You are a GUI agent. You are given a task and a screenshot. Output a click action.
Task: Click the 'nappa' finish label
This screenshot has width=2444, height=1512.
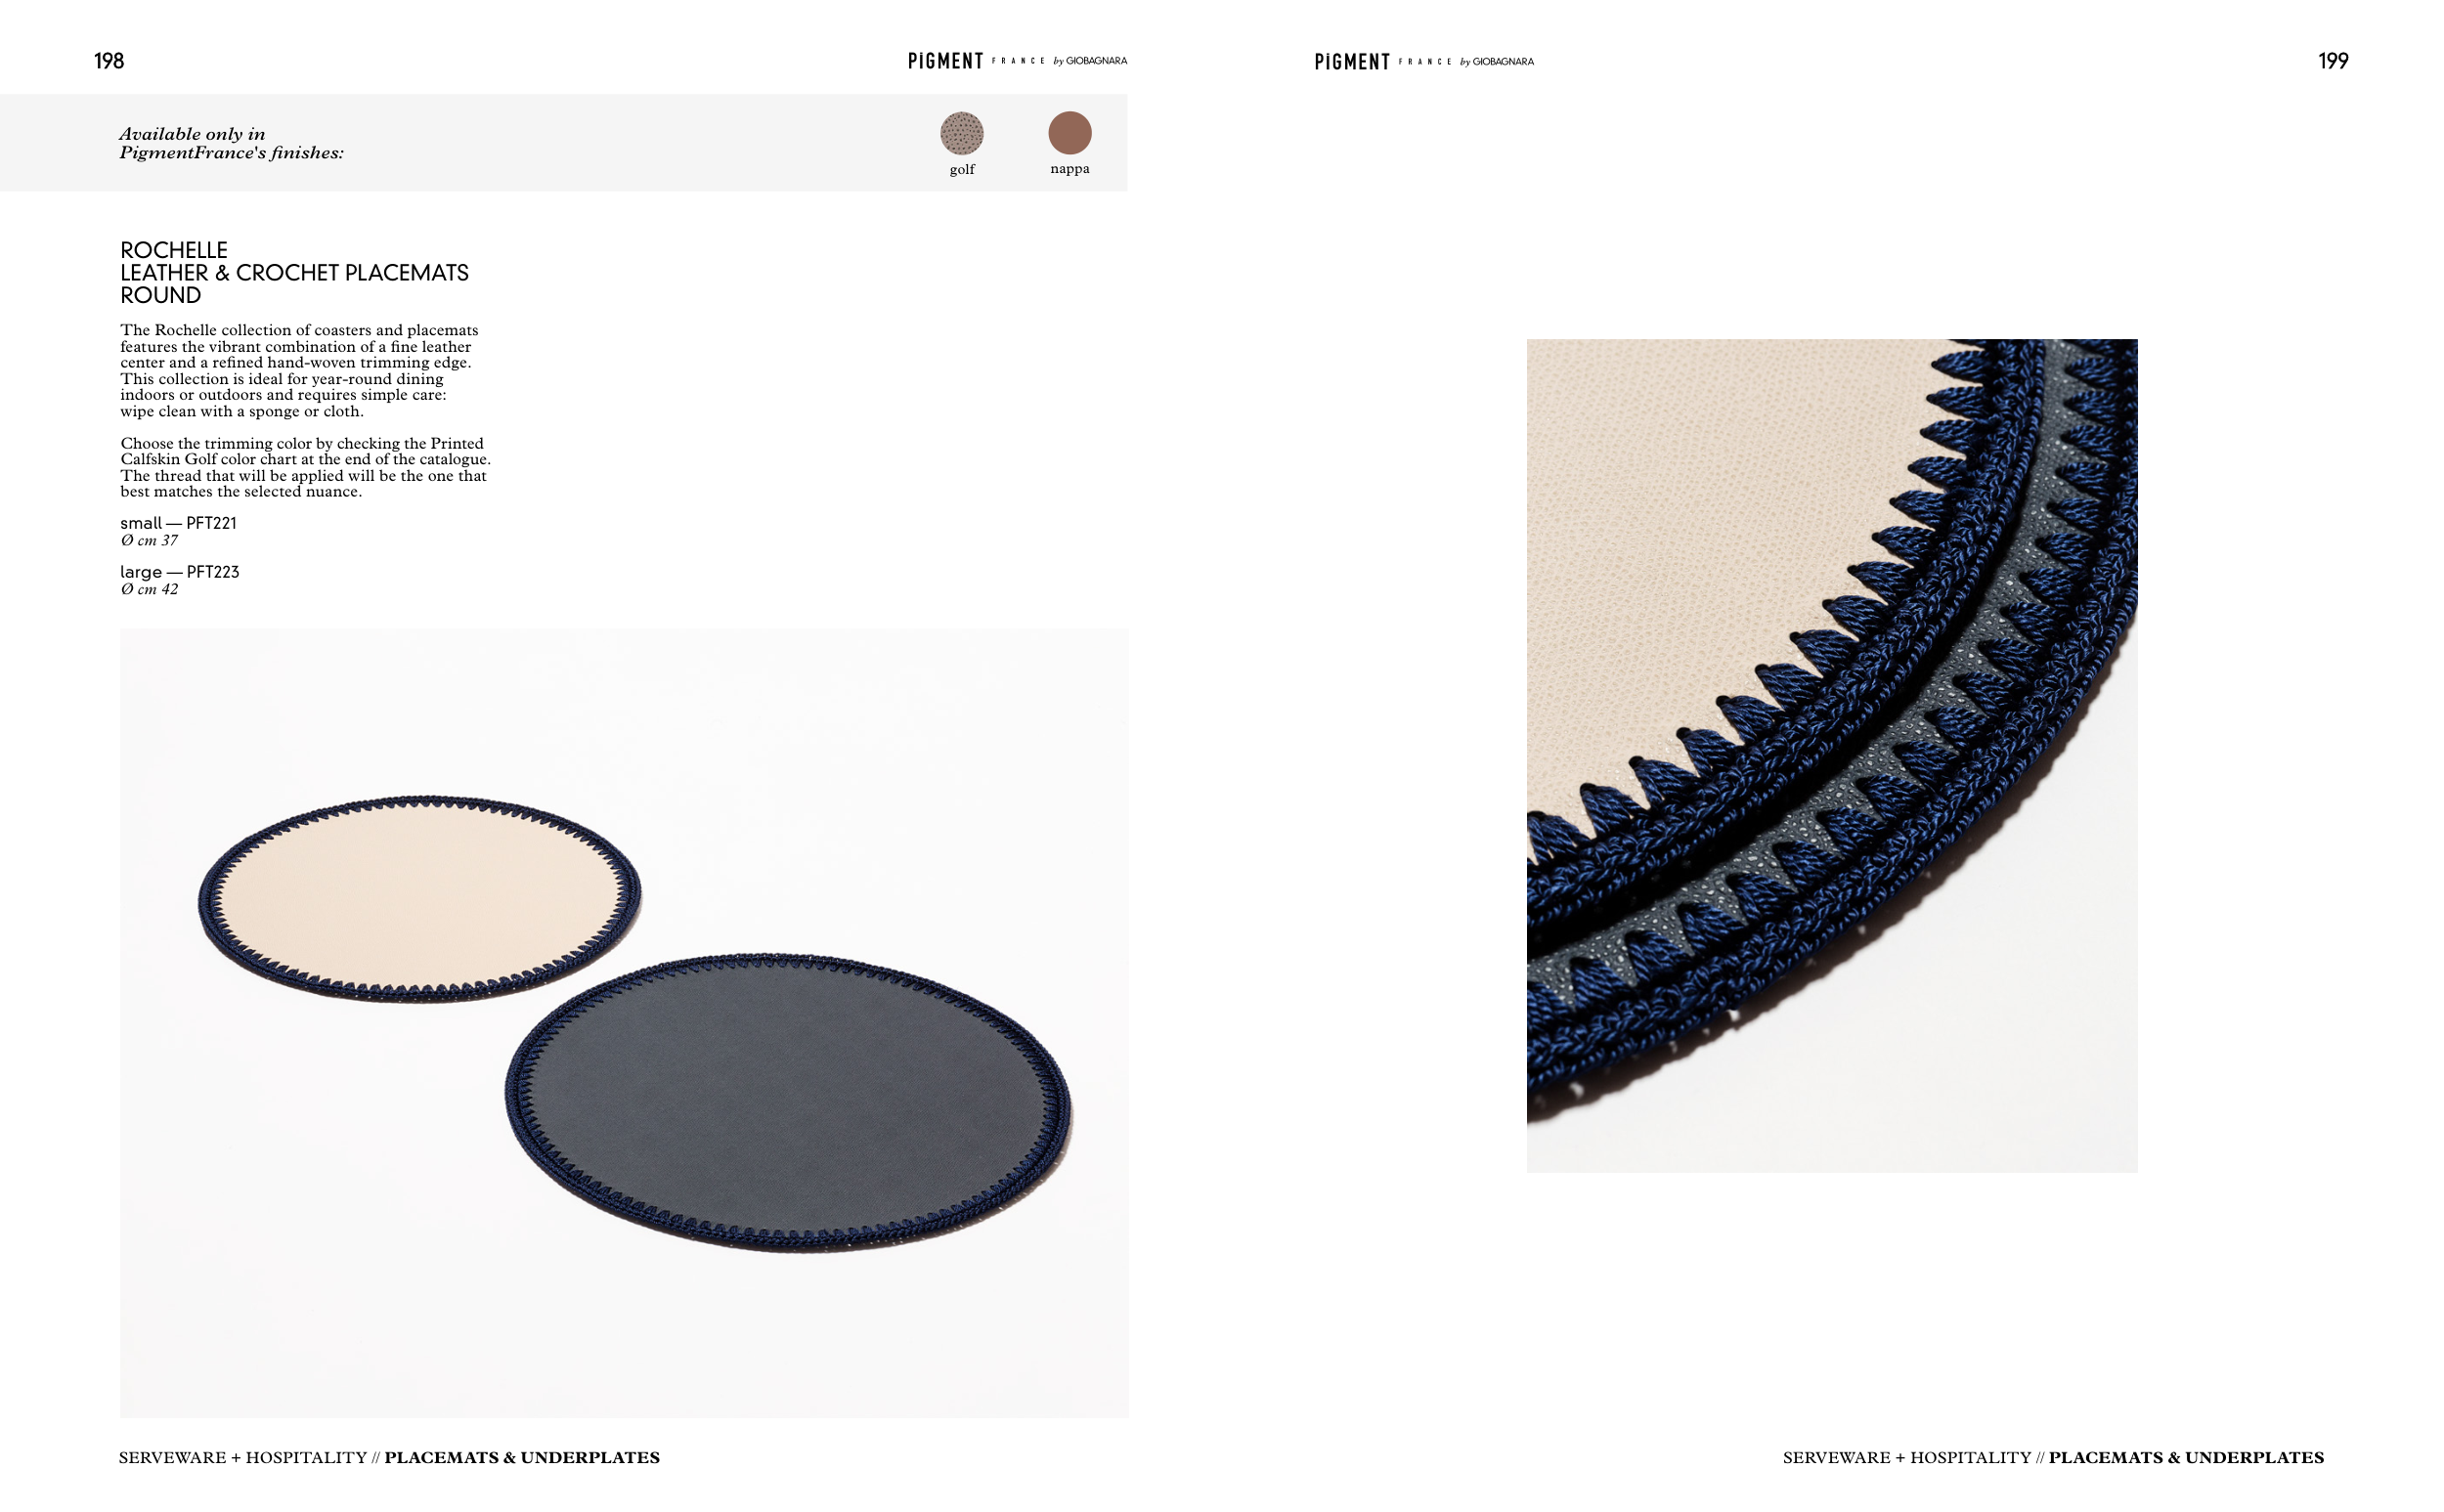[1069, 168]
